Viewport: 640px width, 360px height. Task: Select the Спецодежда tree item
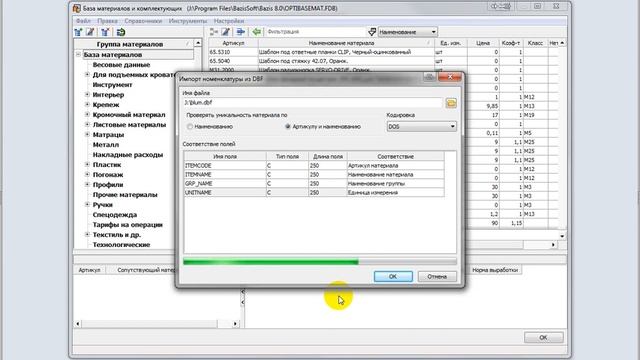click(x=115, y=215)
